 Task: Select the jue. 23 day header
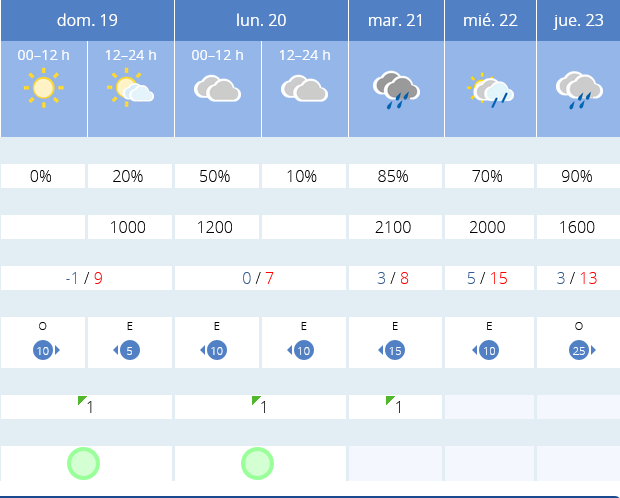coord(578,20)
